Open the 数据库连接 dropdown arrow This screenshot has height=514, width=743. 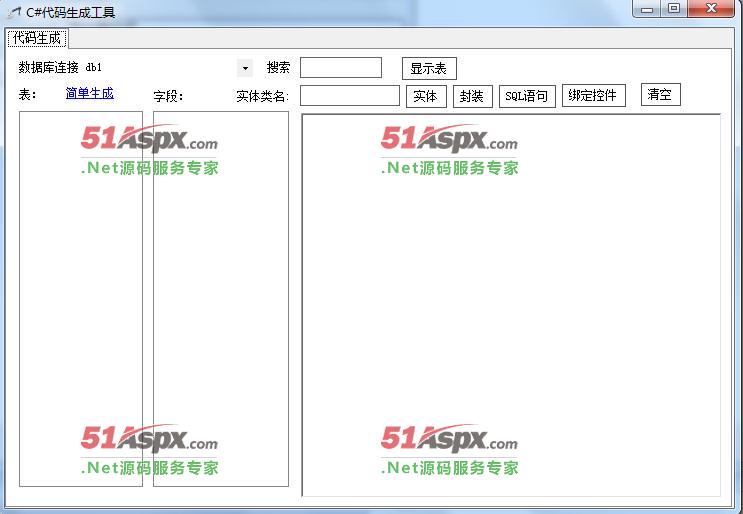click(245, 68)
